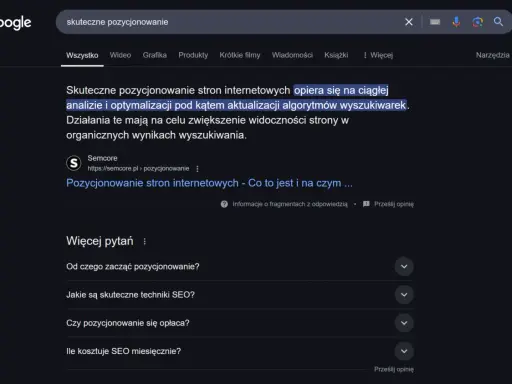Click feedback flag icon near snippet

point(366,204)
